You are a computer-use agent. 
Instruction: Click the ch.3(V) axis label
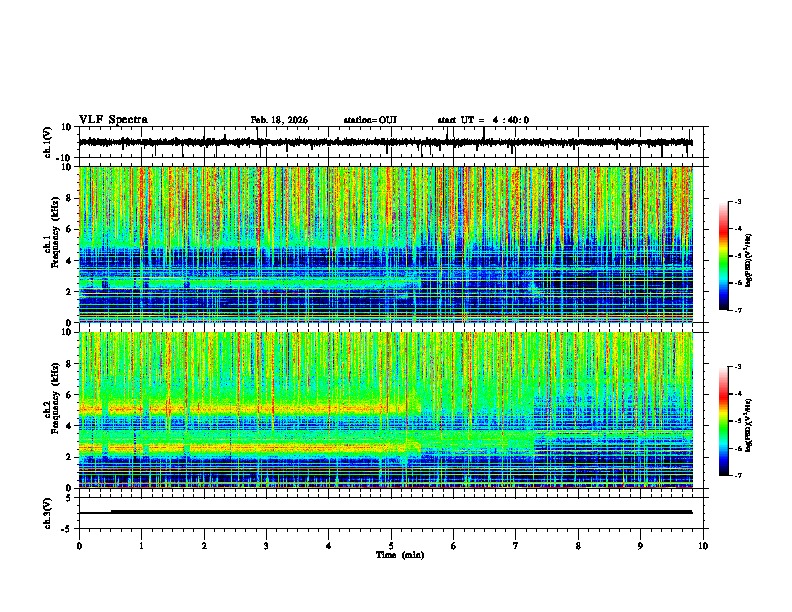pyautogui.click(x=48, y=513)
